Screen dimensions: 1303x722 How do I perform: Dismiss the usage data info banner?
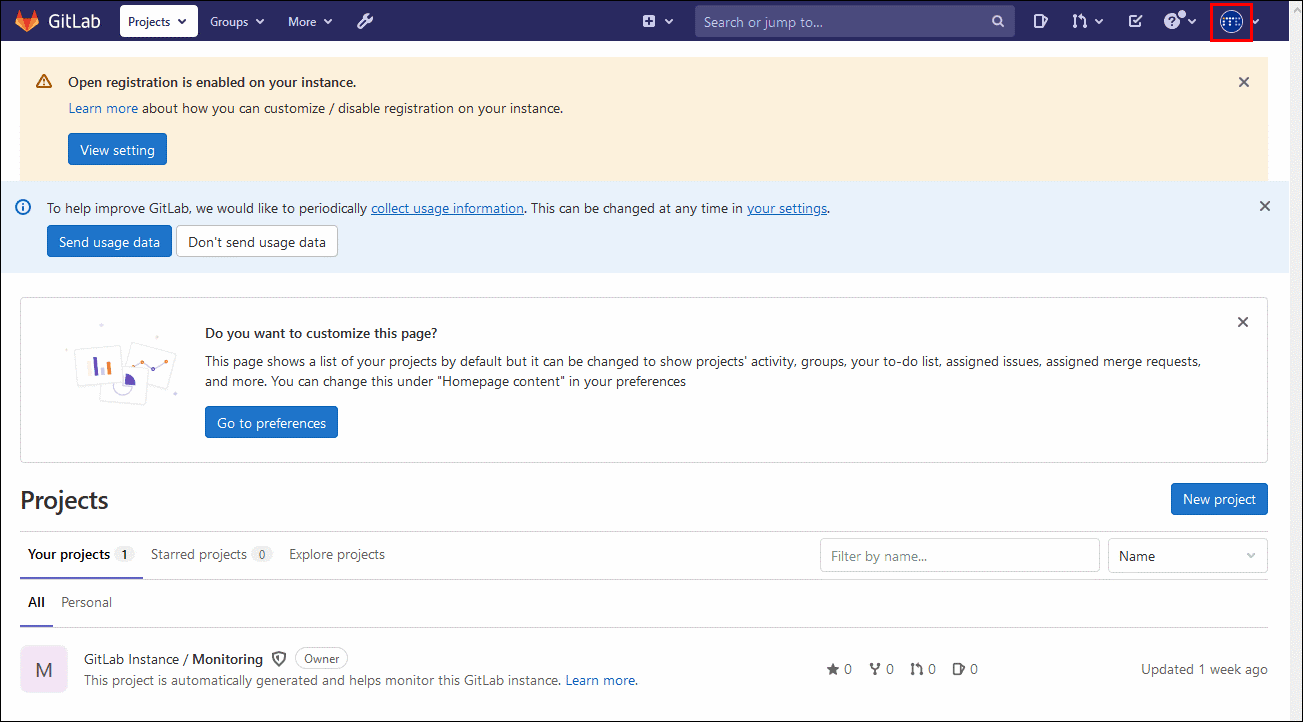[1265, 206]
